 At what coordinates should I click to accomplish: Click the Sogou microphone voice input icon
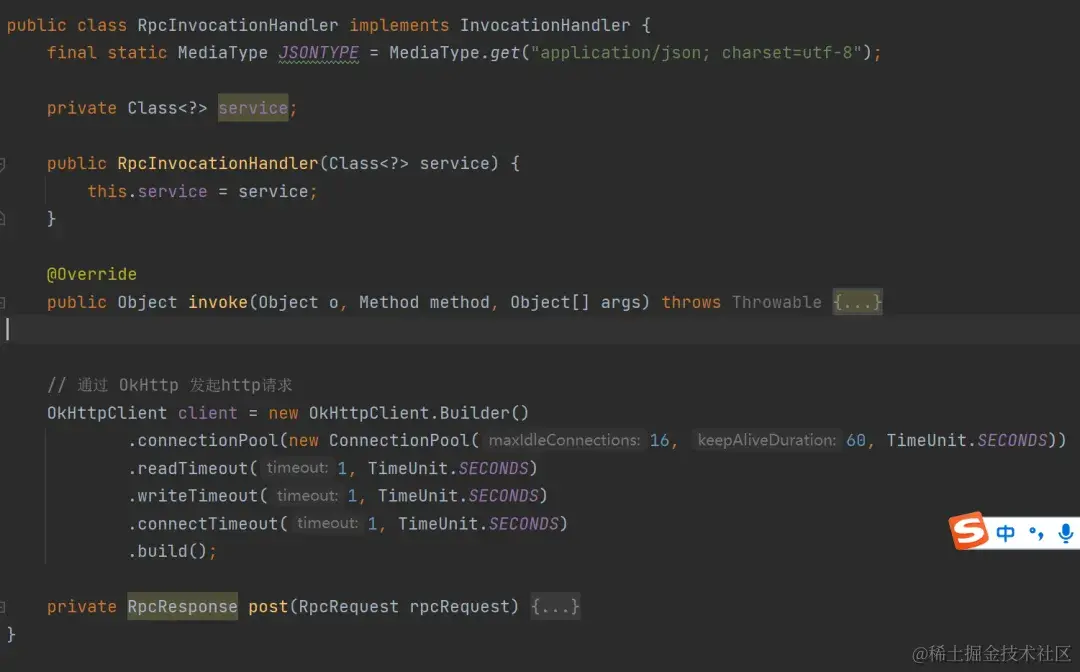coord(1066,533)
